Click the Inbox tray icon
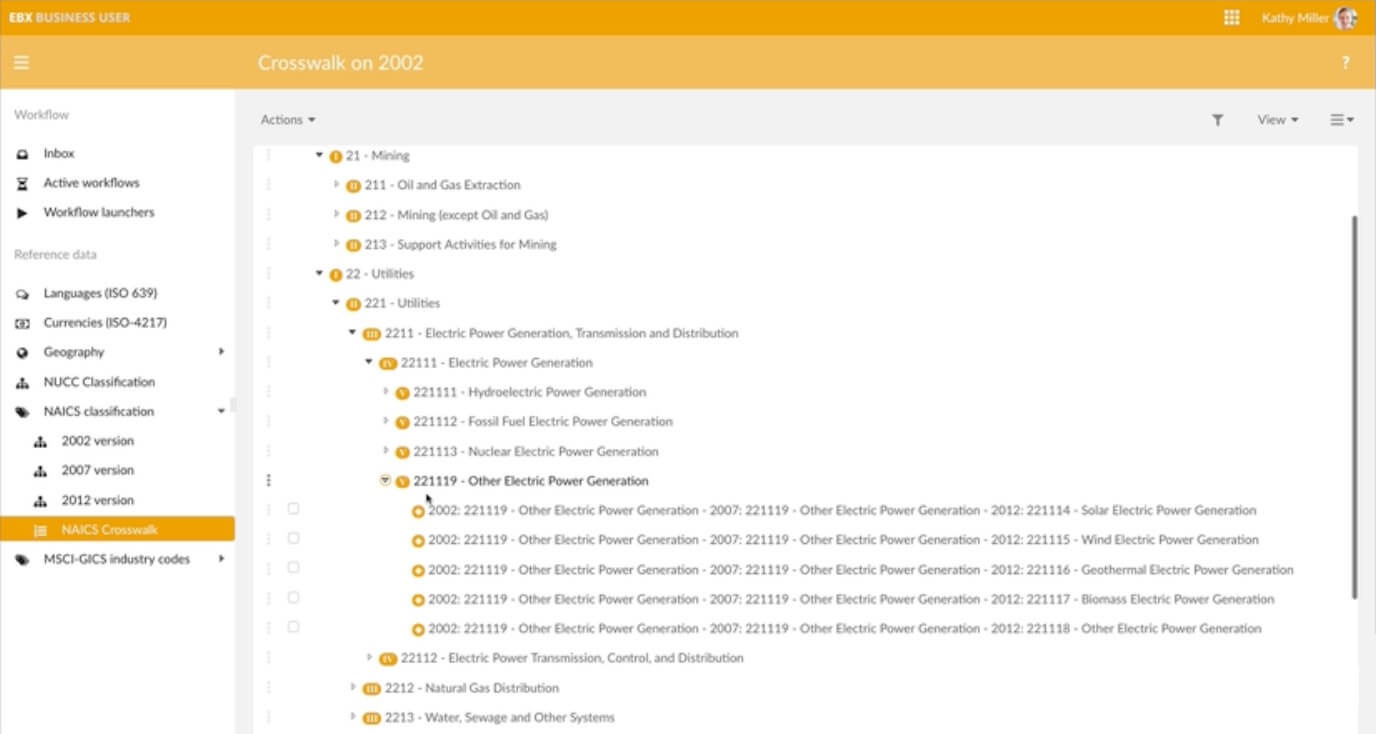 [x=22, y=154]
